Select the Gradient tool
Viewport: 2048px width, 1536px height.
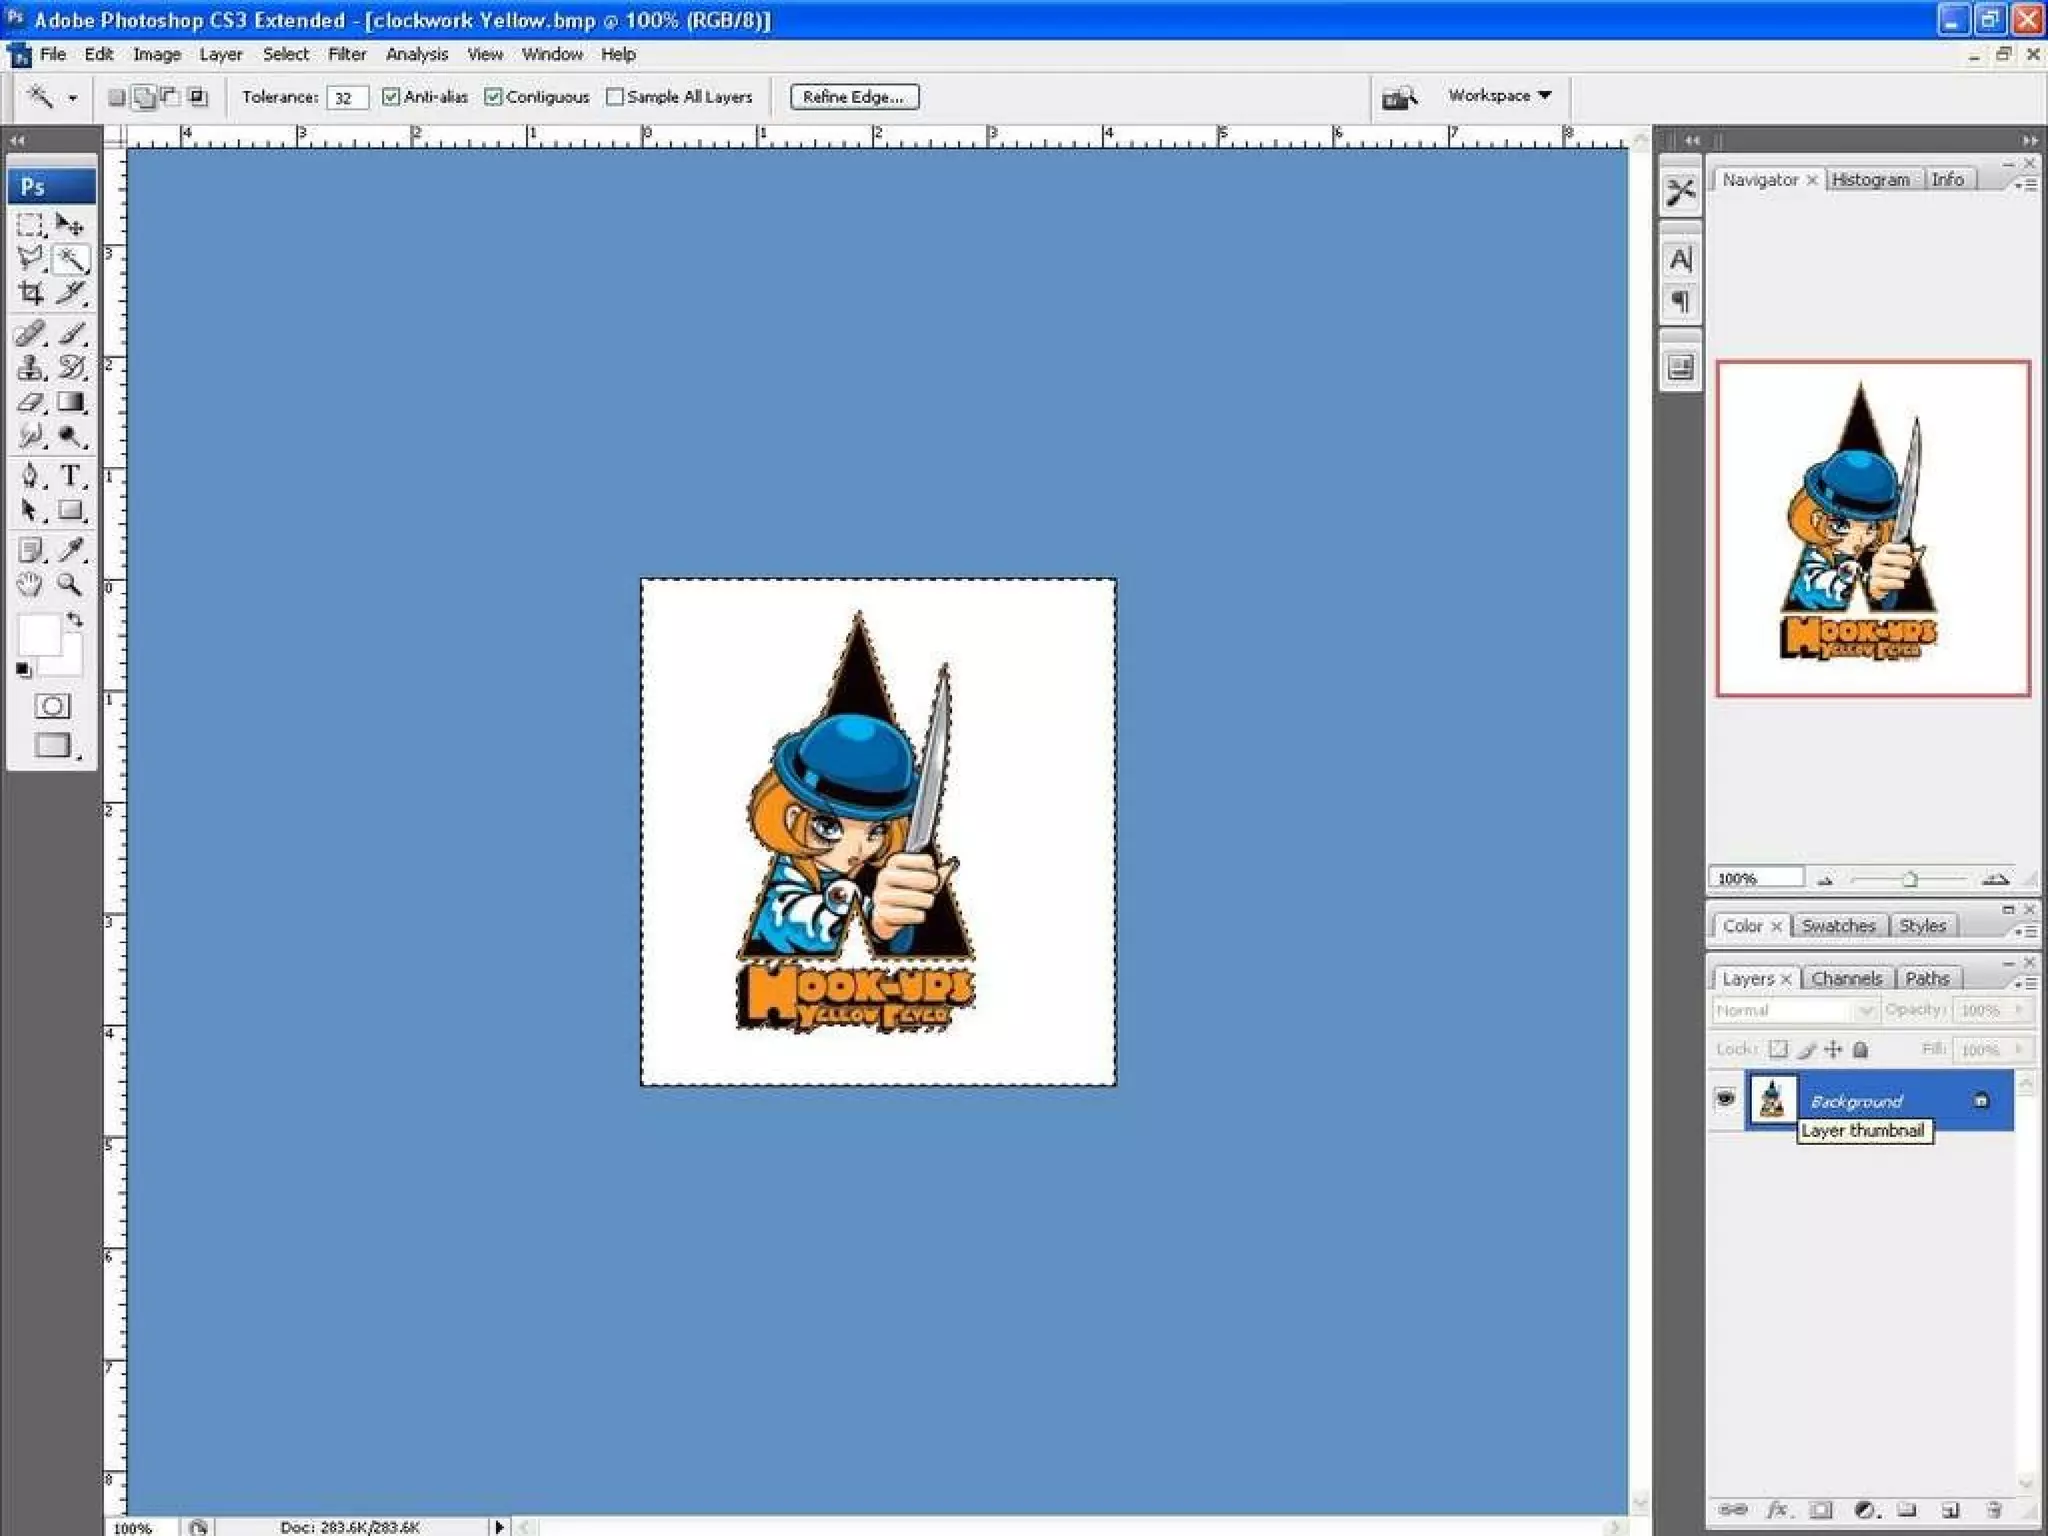(70, 403)
